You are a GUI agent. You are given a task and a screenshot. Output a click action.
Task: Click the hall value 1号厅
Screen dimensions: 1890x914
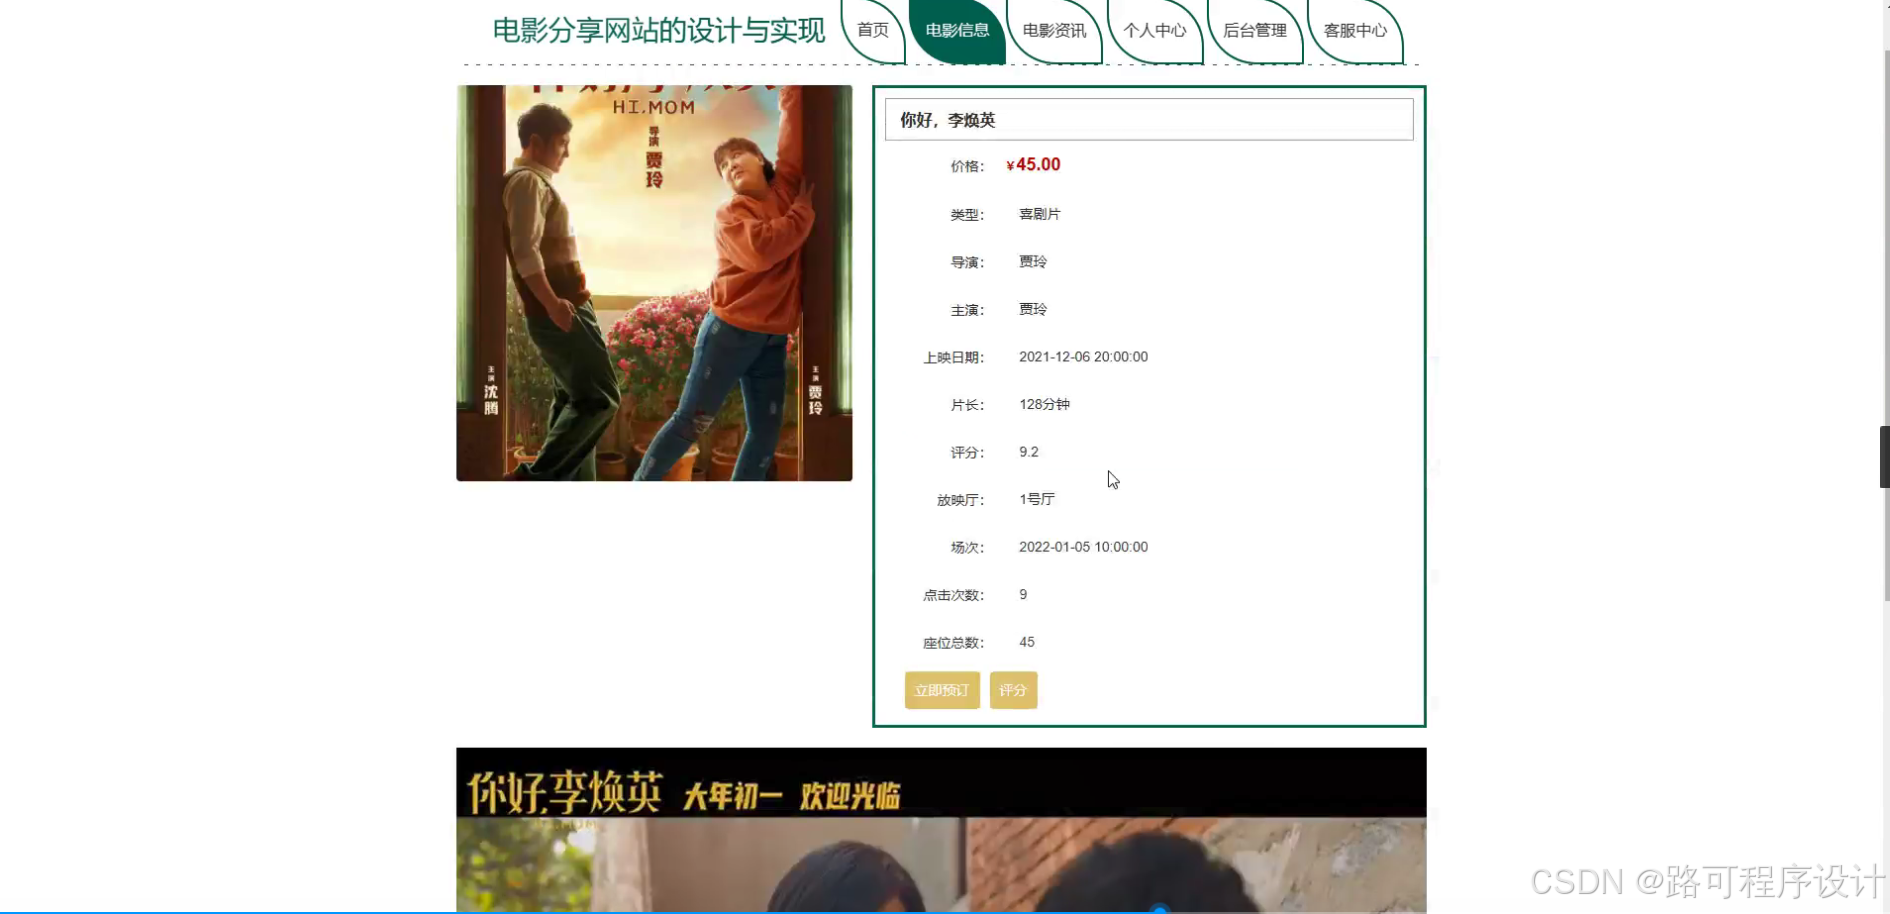[x=1037, y=499]
